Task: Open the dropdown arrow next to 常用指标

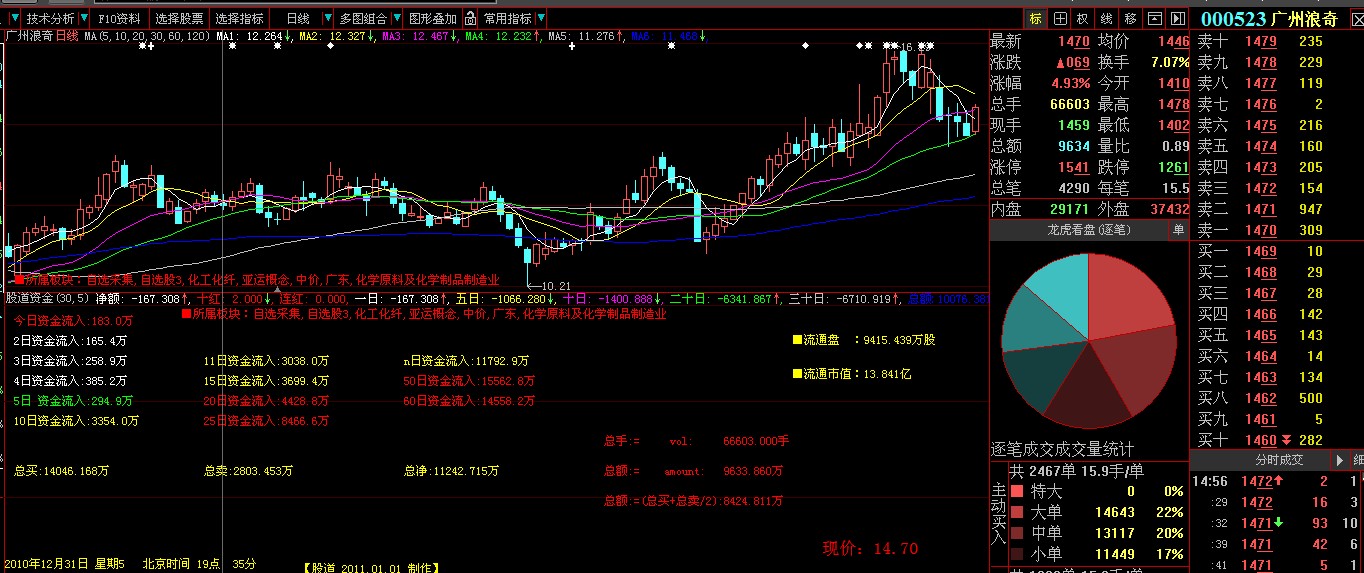Action: click(x=541, y=18)
